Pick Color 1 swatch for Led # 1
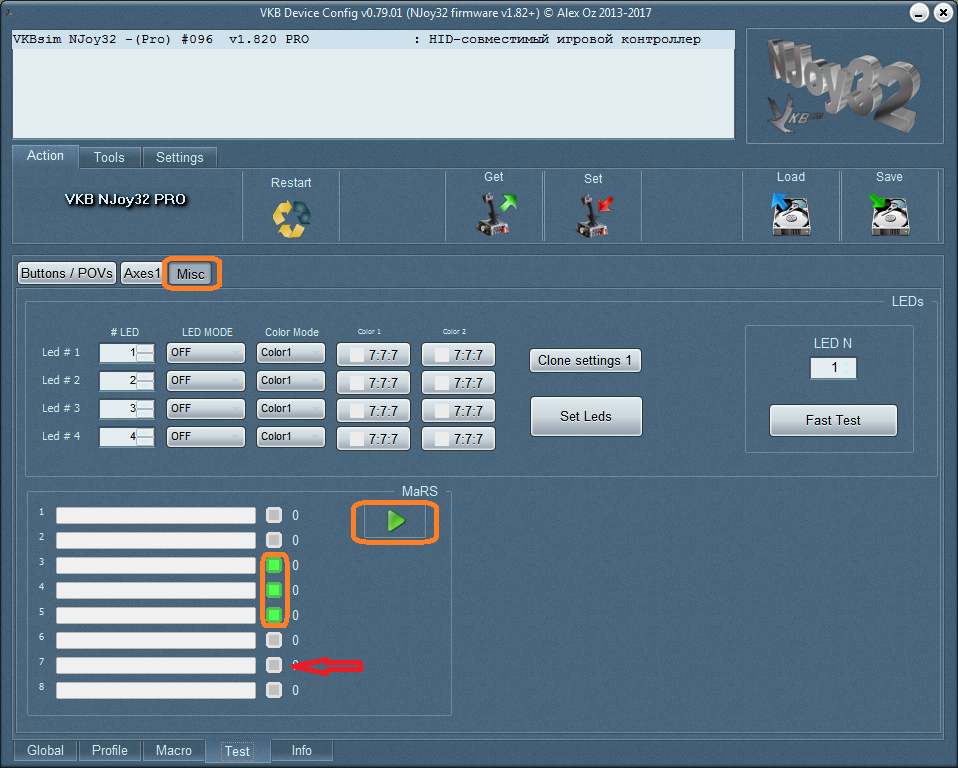Viewport: 958px width, 768px height. [373, 355]
